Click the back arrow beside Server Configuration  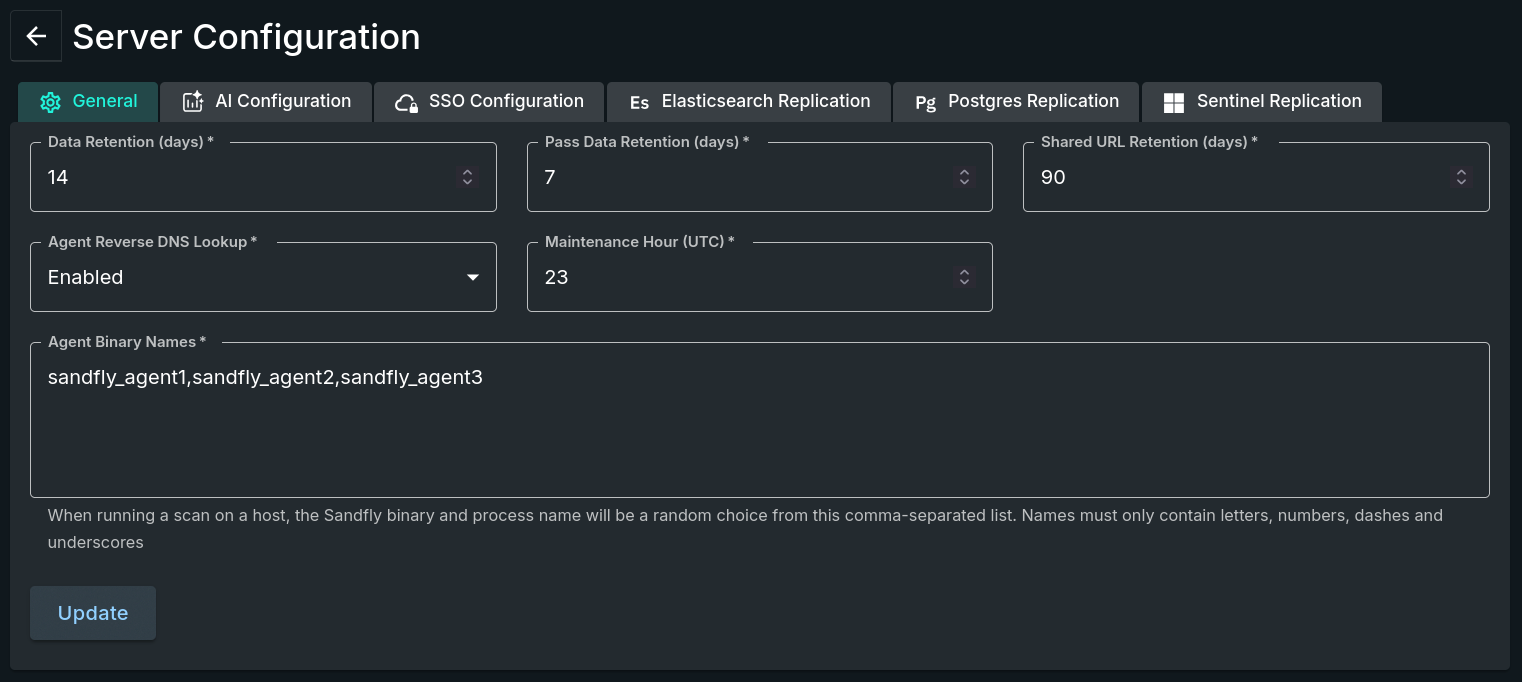point(35,36)
